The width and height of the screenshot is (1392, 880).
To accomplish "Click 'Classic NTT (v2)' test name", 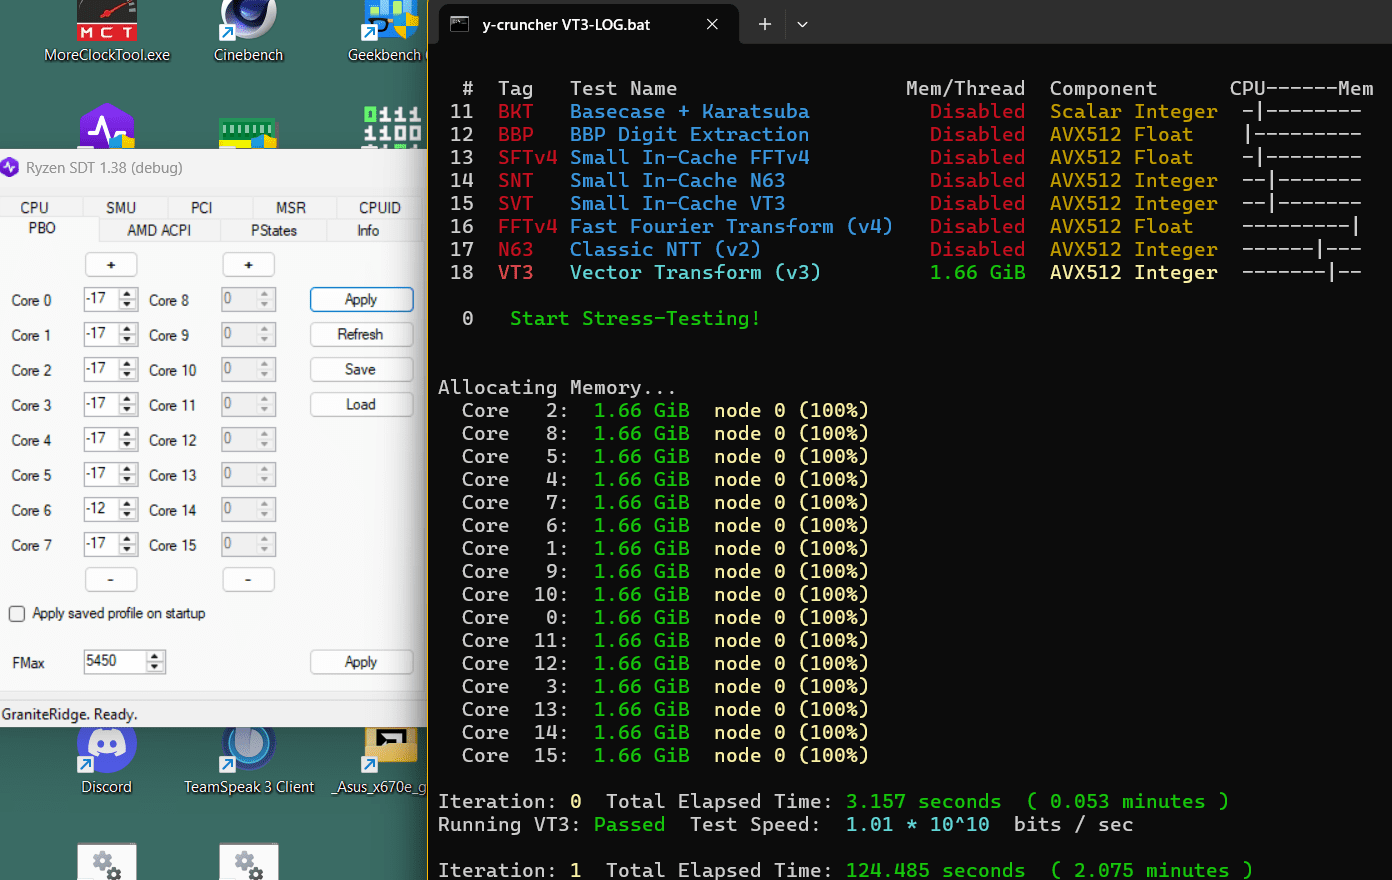I will 665,249.
